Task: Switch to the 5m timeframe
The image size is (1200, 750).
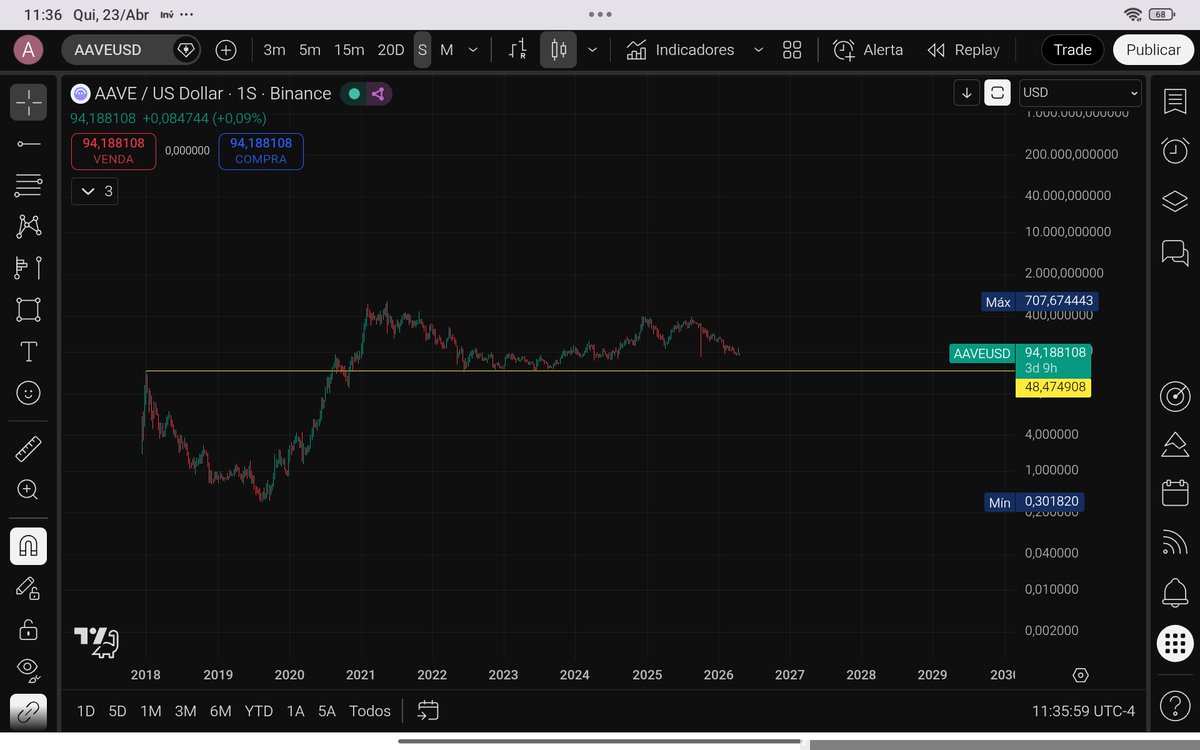Action: coord(310,49)
